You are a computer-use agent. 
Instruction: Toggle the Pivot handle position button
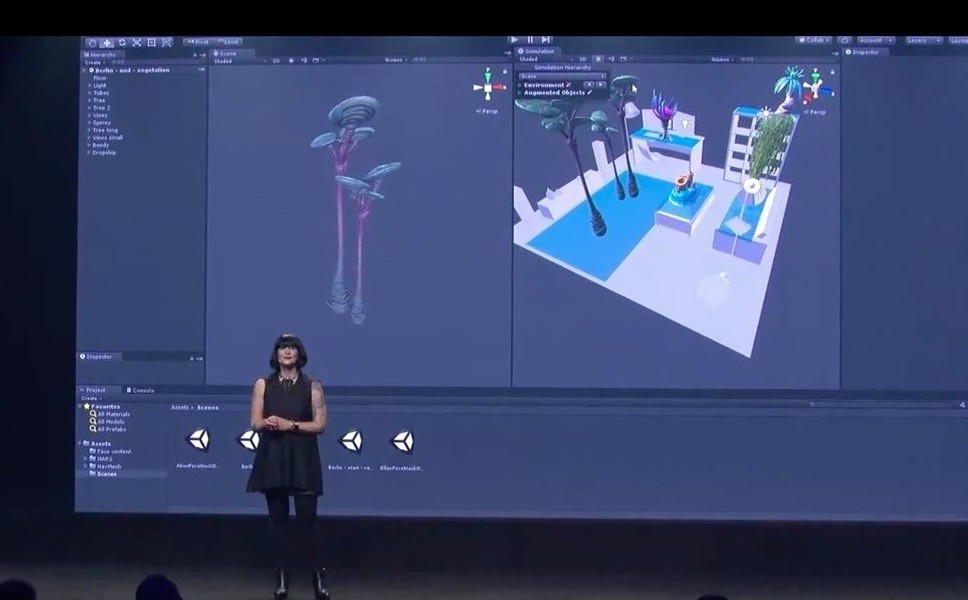coord(197,42)
